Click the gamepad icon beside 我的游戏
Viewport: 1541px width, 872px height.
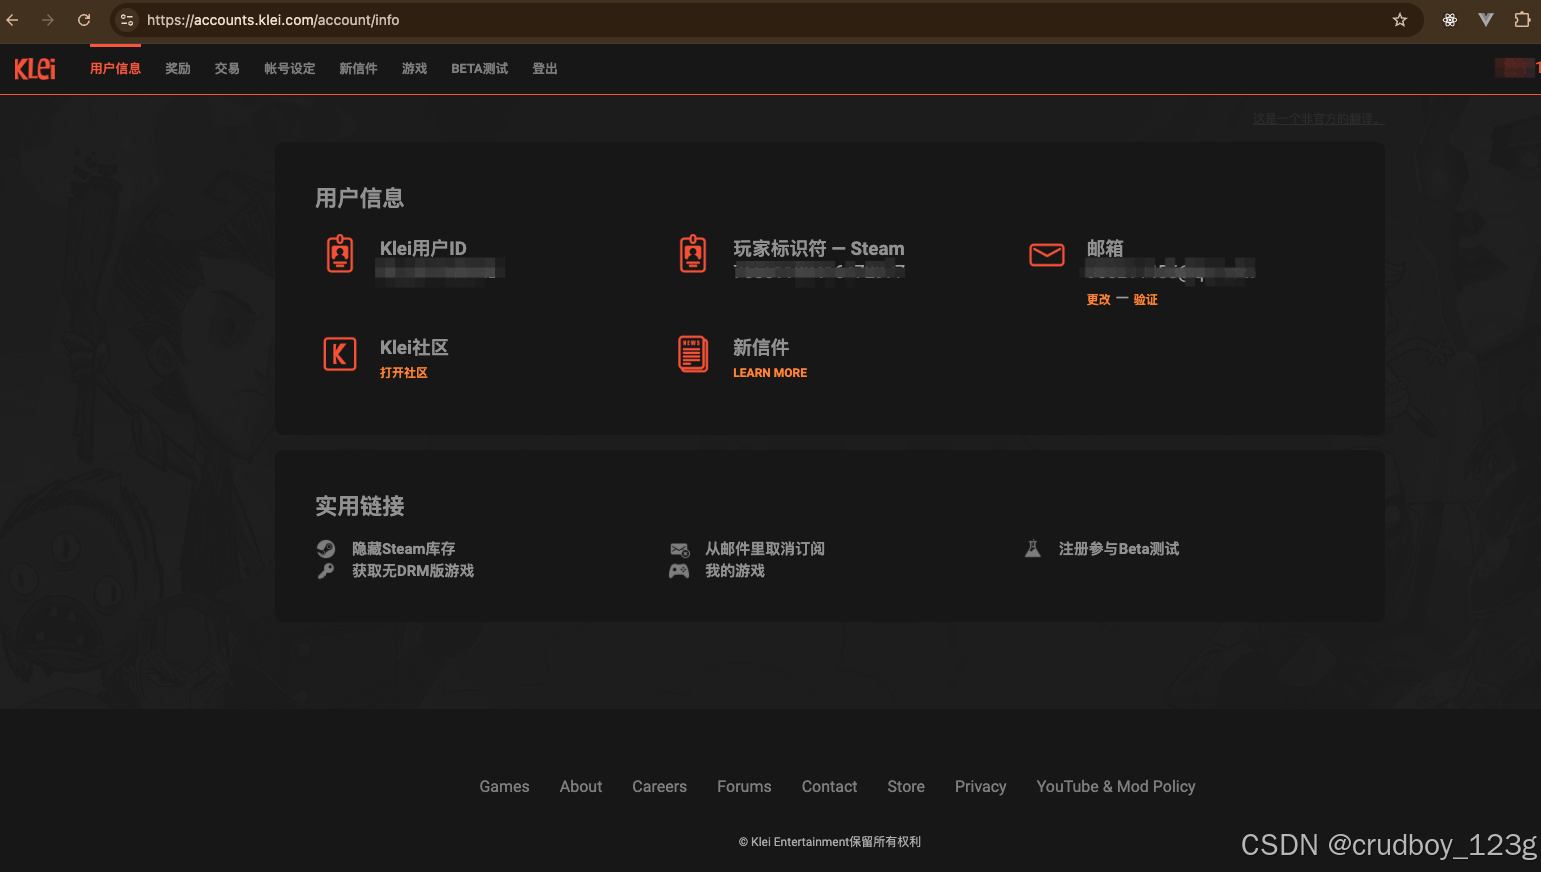[679, 571]
